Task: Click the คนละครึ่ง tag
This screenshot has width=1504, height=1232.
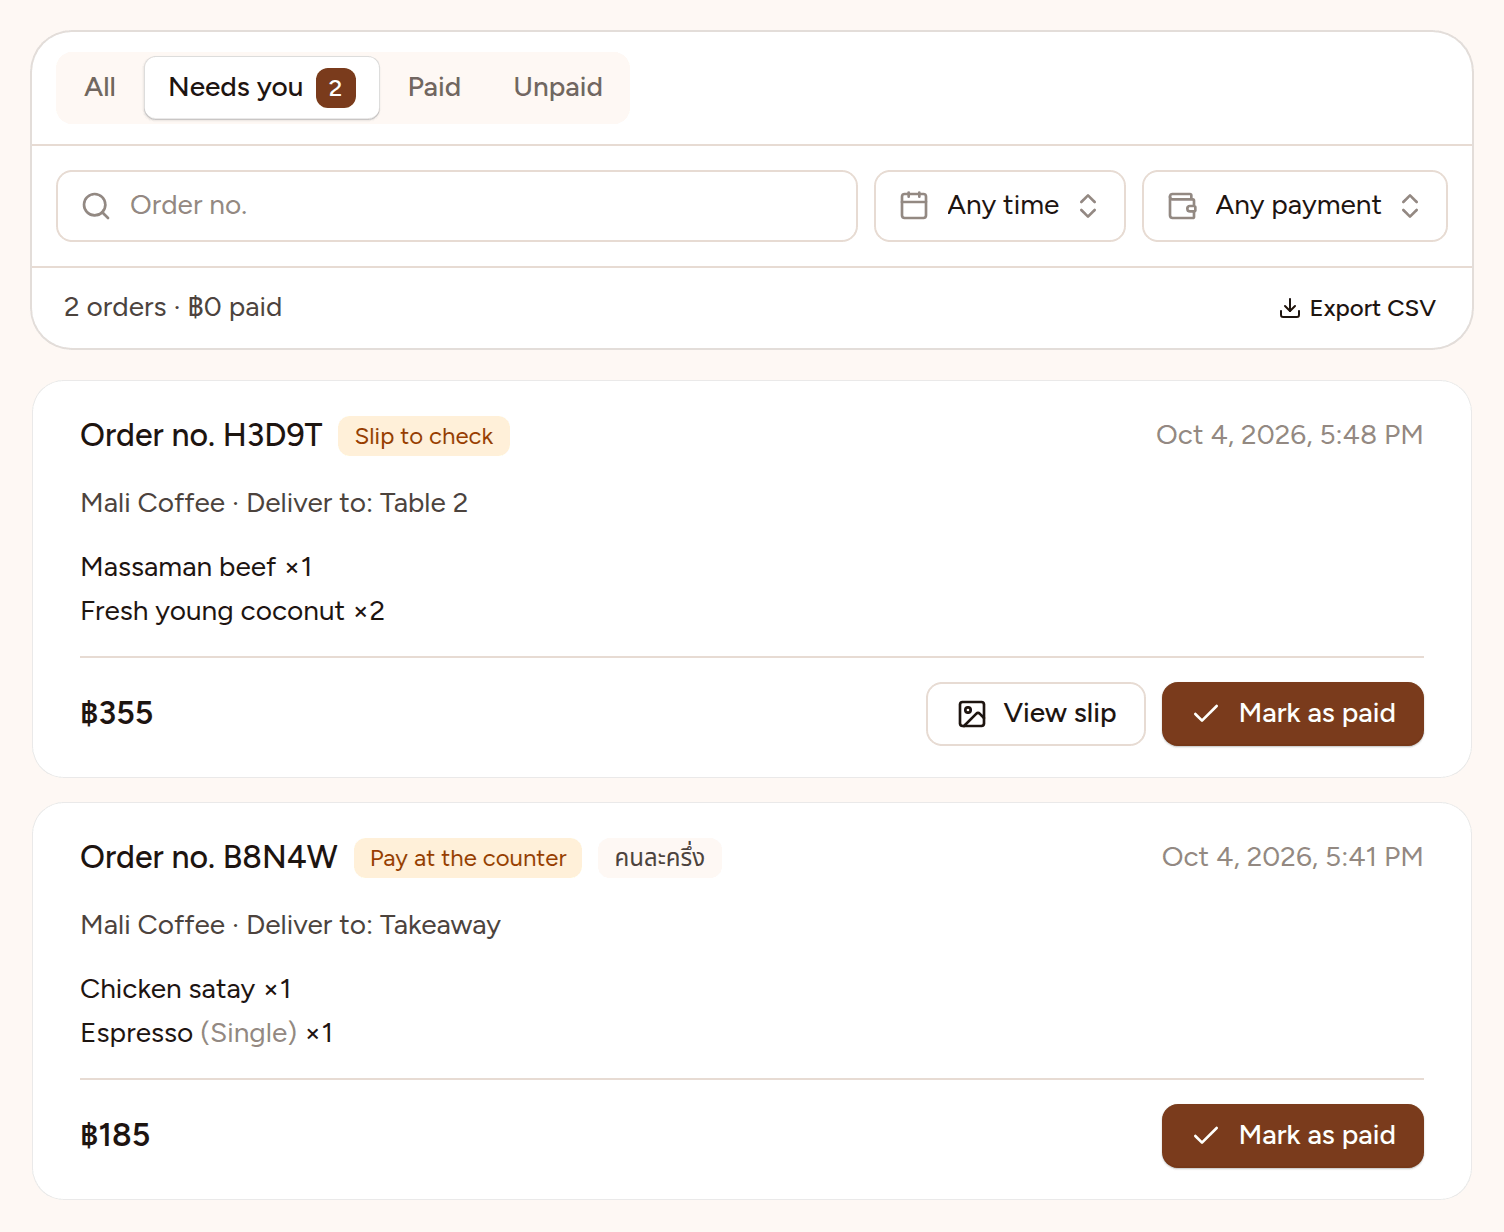Action: tap(660, 858)
